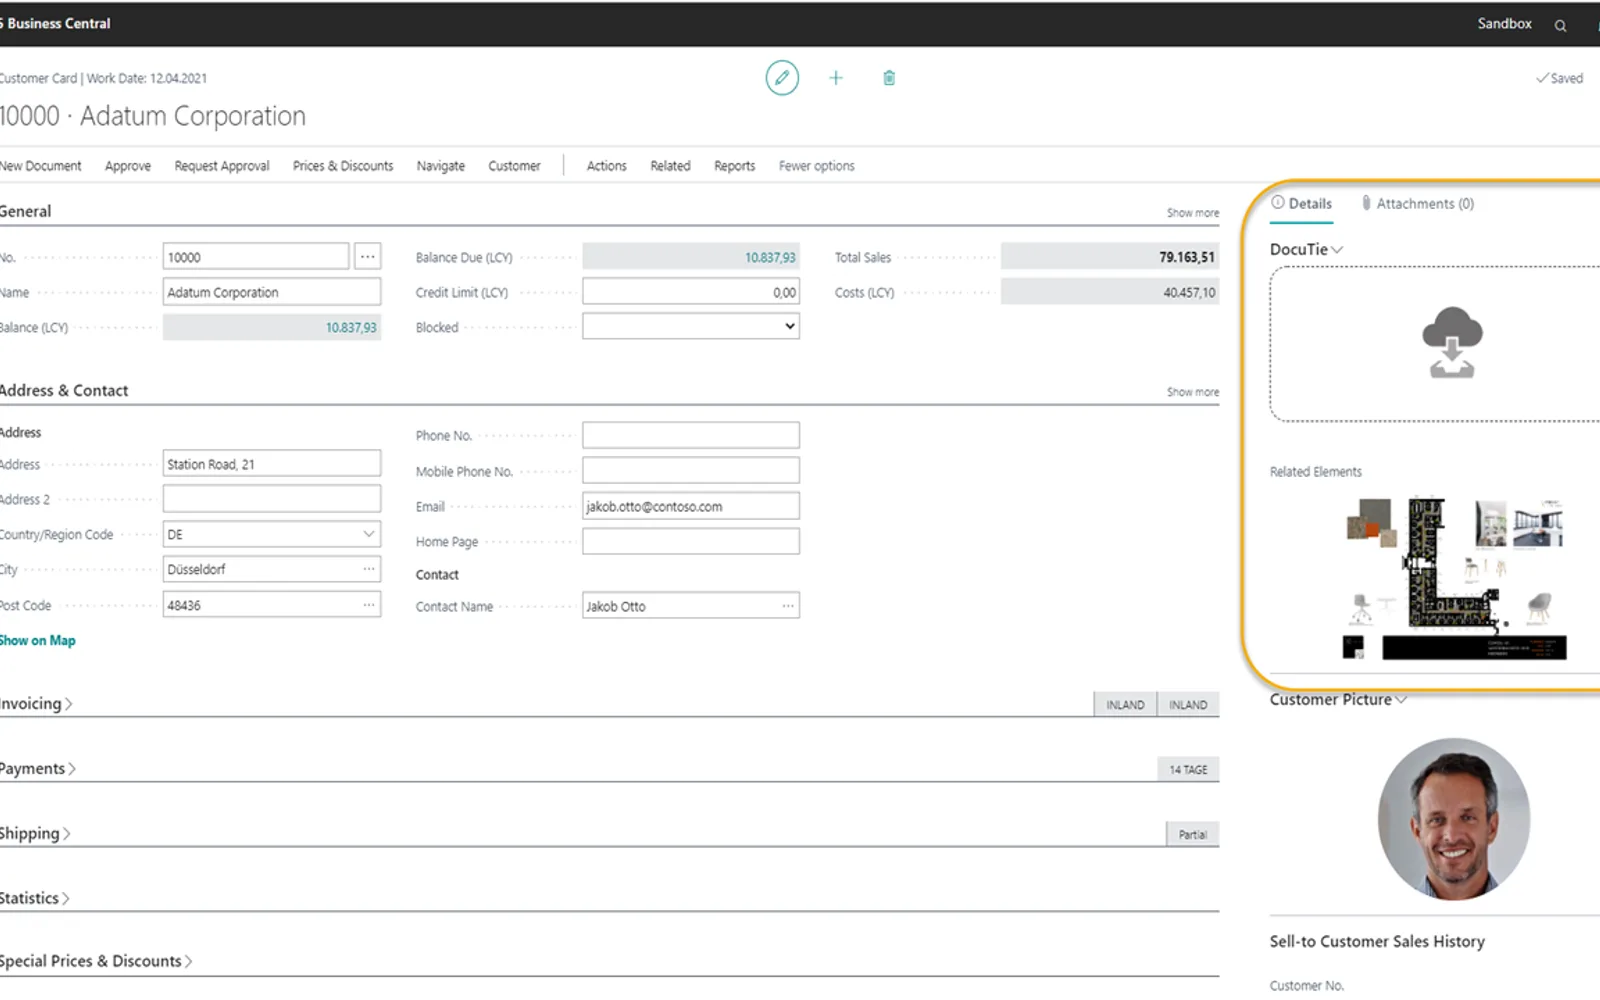This screenshot has height=1000, width=1600.
Task: Open the search magnifier icon in top bar
Action: pyautogui.click(x=1560, y=25)
